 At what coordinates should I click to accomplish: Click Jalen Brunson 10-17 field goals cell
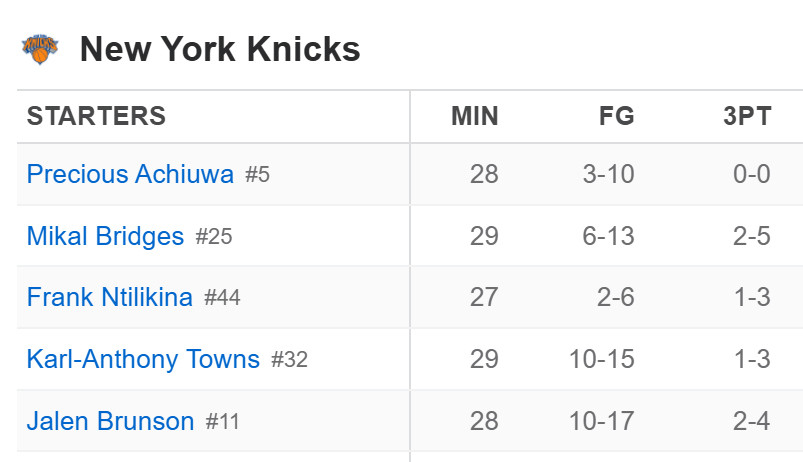coord(602,421)
